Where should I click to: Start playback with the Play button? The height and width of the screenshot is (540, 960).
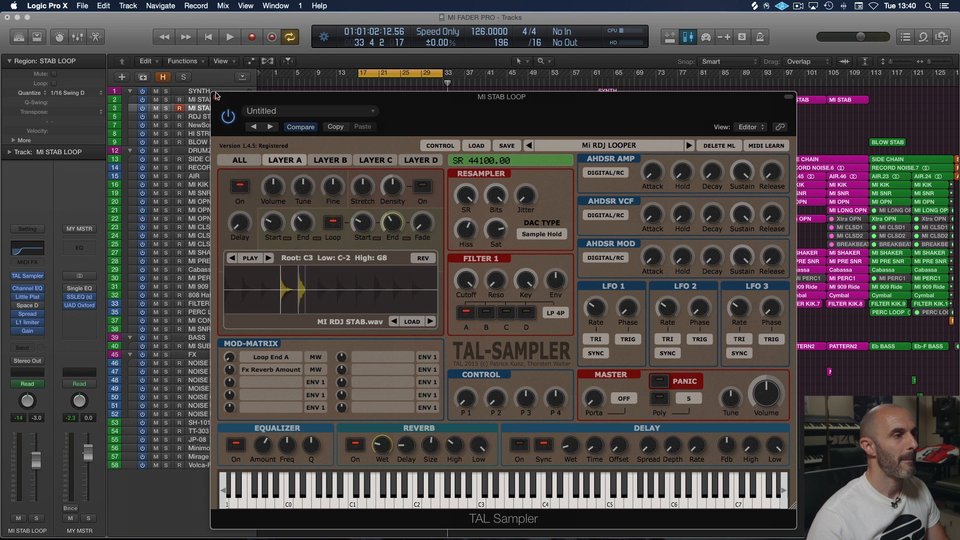(x=230, y=37)
